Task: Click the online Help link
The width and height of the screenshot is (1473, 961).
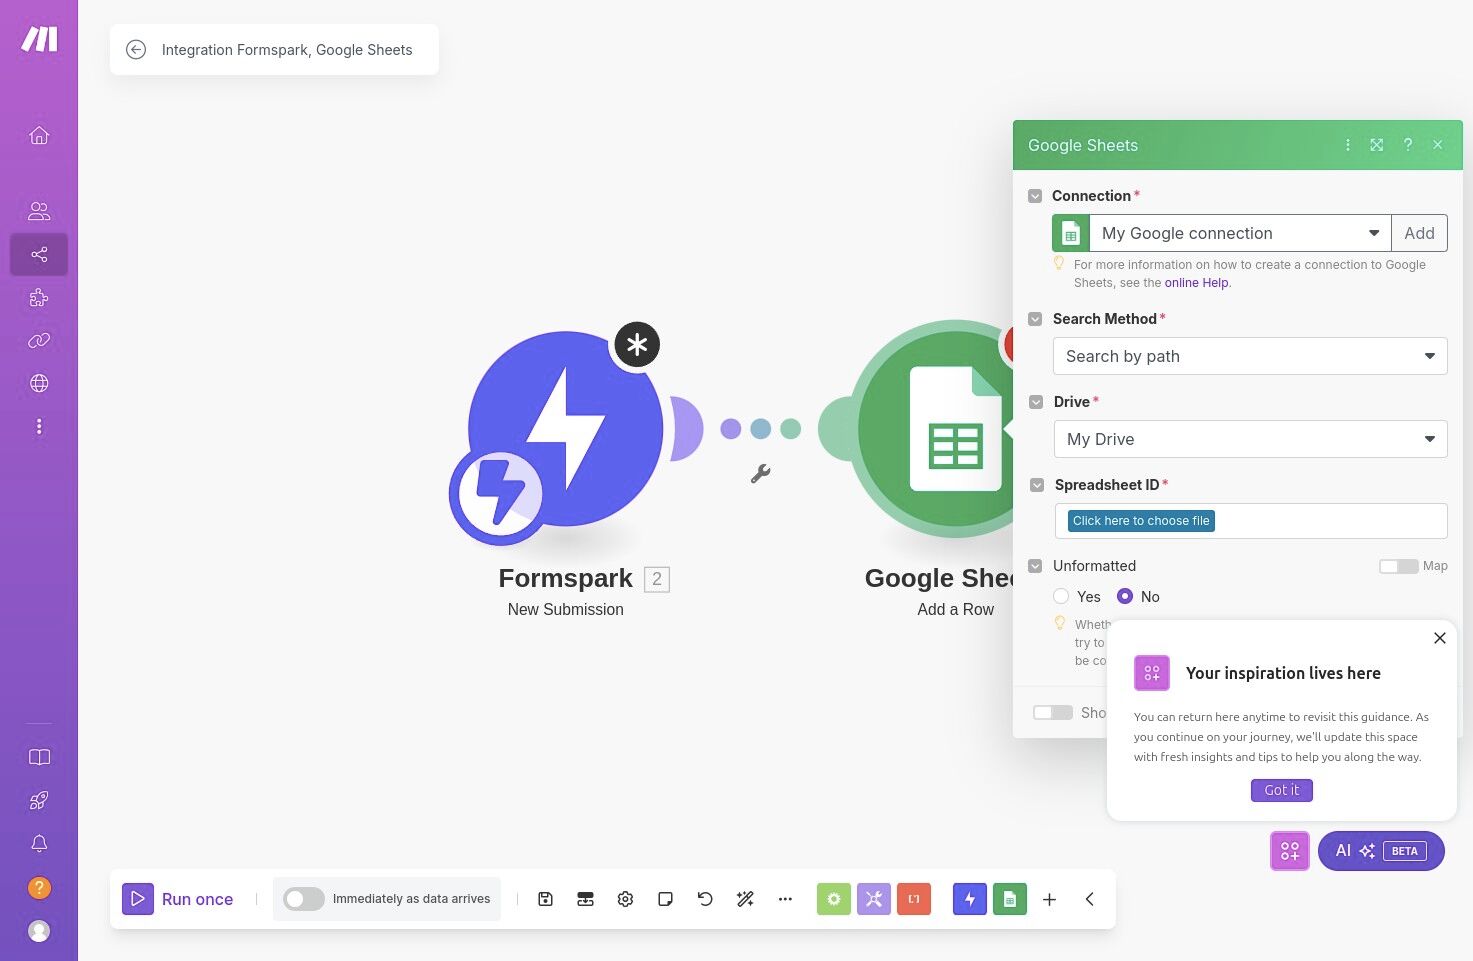Action: click(x=1196, y=282)
